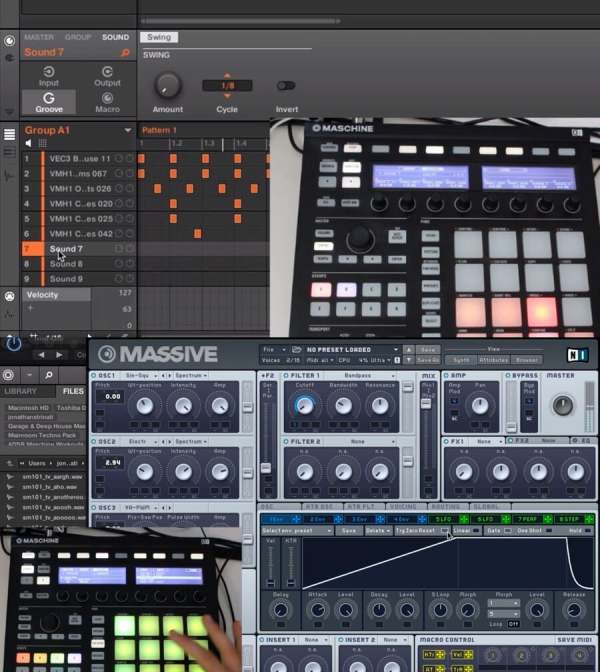Open the No Preset Loaded dropdown
This screenshot has height=672, width=600.
[351, 350]
